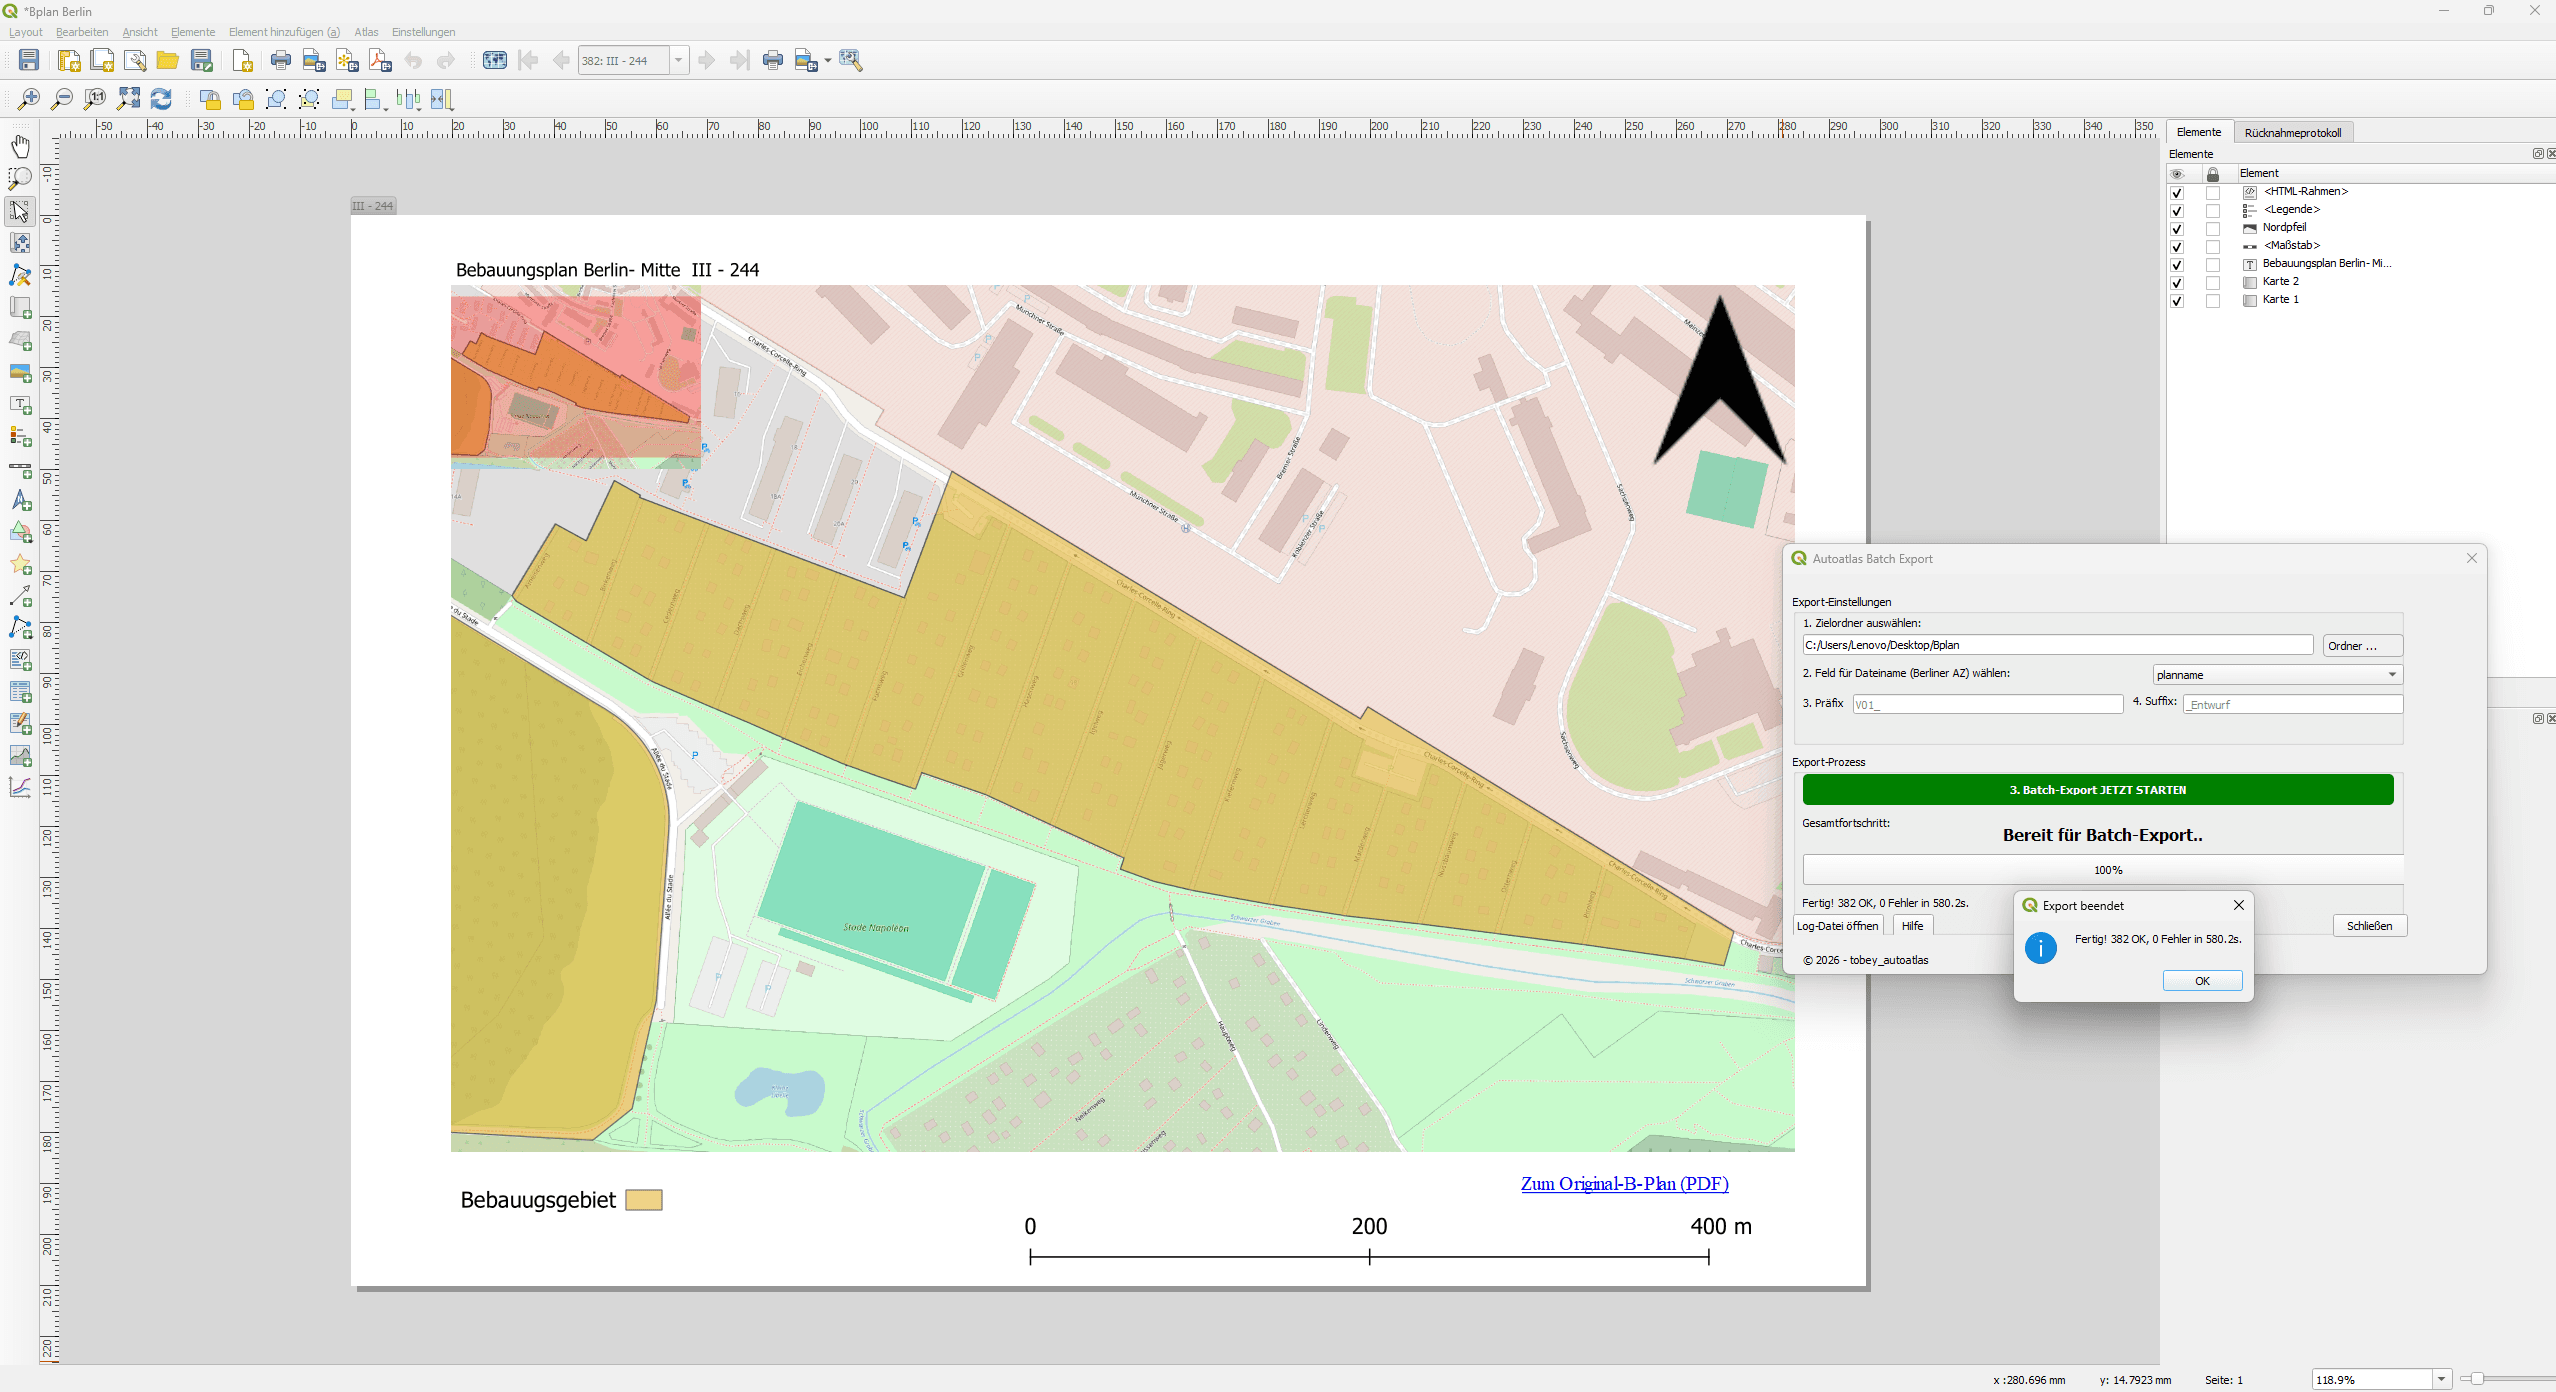Click the Präfix input field
Viewport: 2556px width, 1392px height.
pyautogui.click(x=1988, y=705)
